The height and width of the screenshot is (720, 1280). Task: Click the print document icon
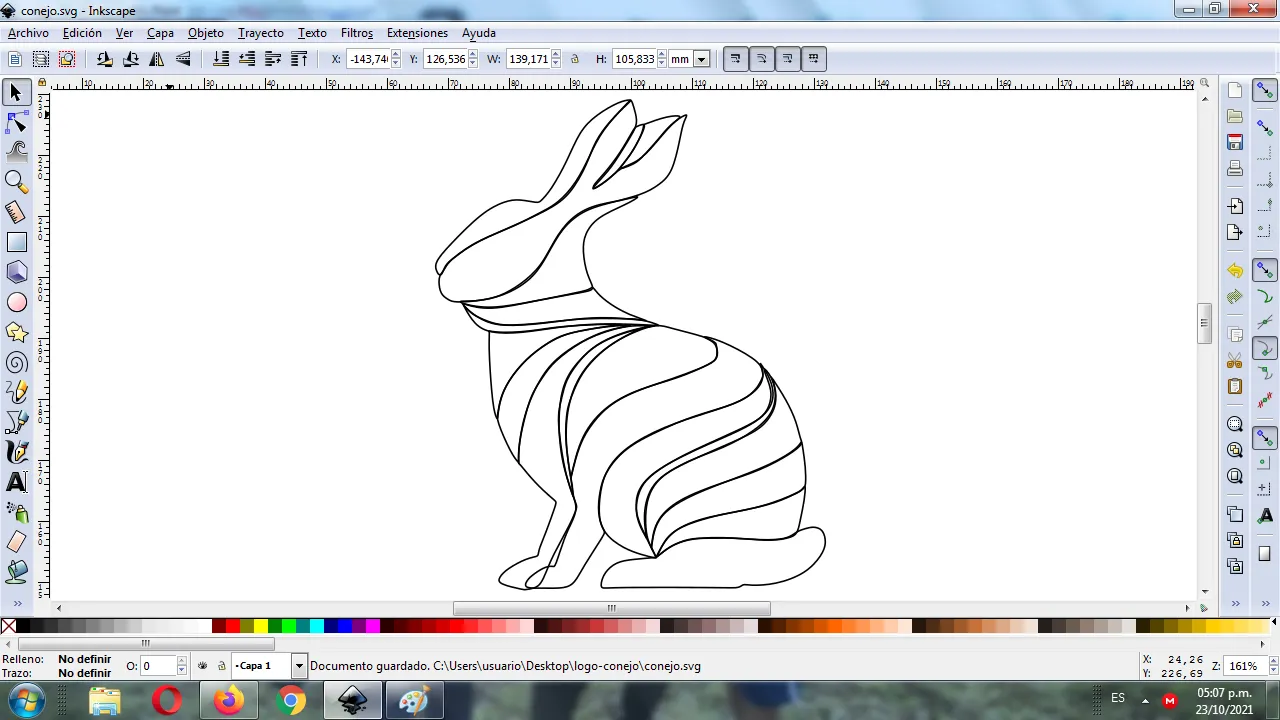[x=1235, y=168]
